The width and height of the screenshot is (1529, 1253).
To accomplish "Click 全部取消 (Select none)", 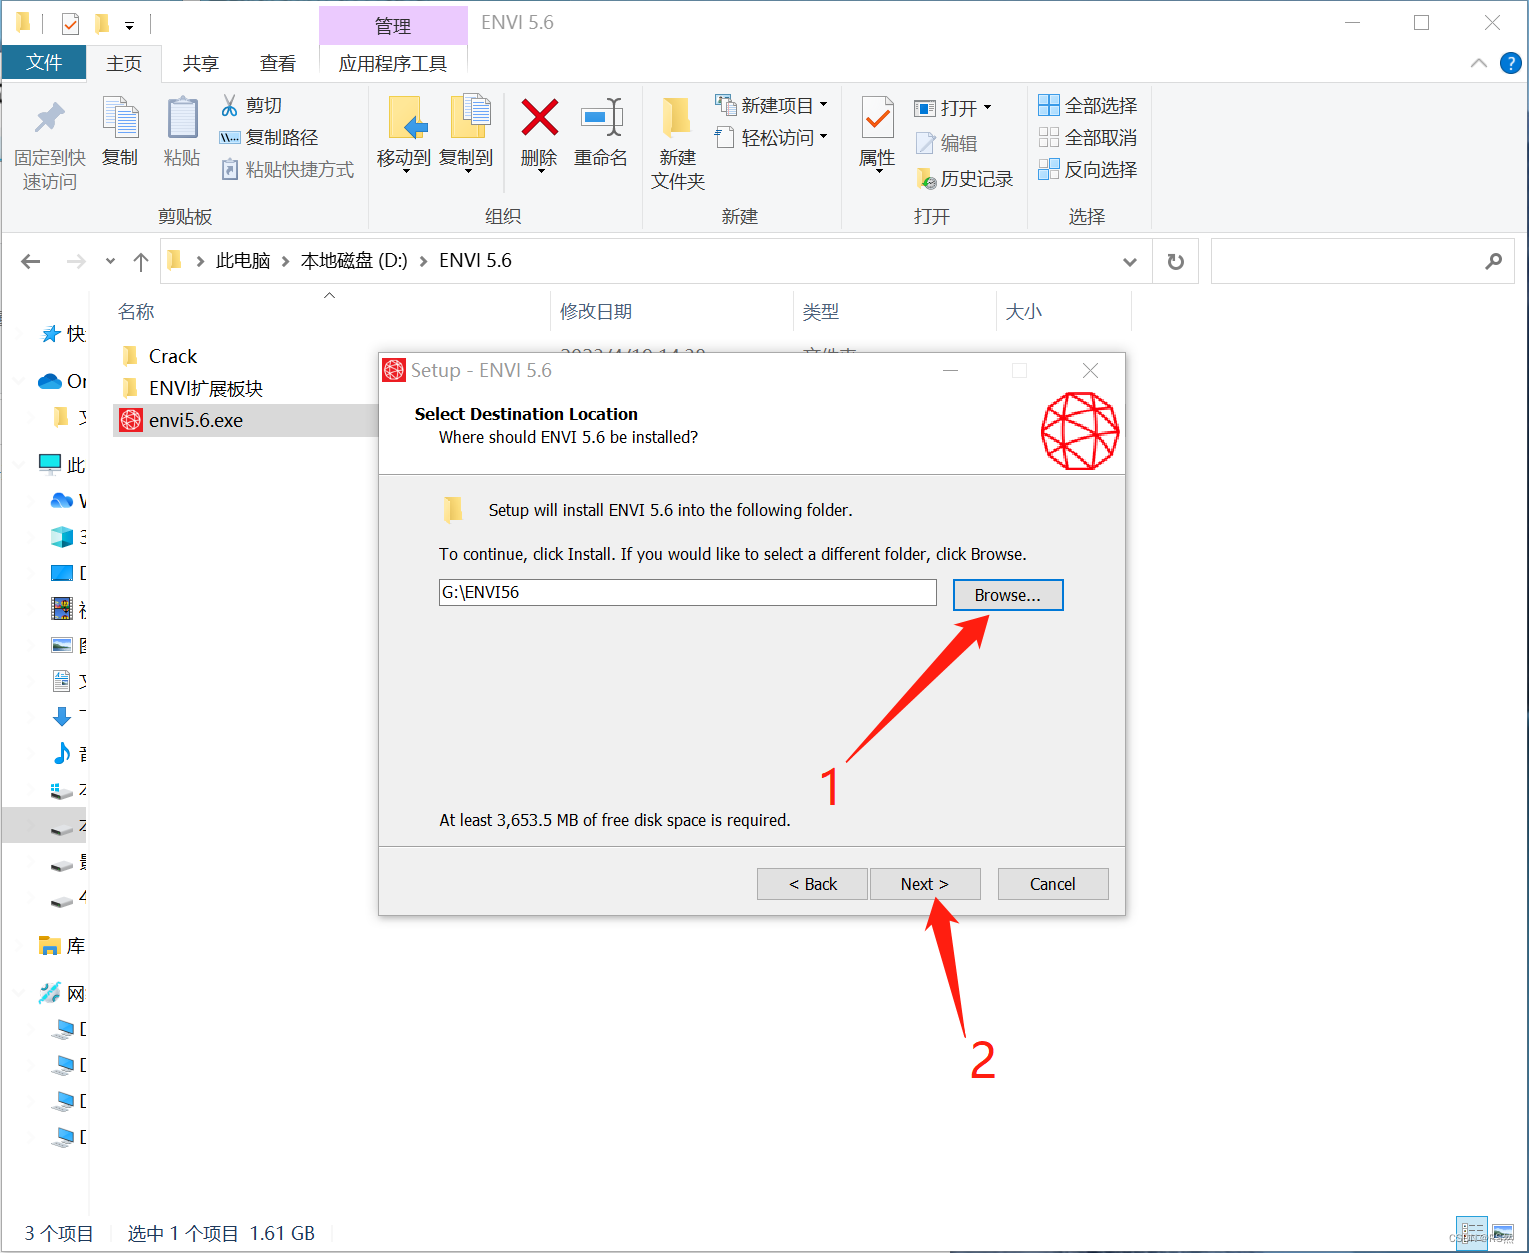I will pos(1088,137).
